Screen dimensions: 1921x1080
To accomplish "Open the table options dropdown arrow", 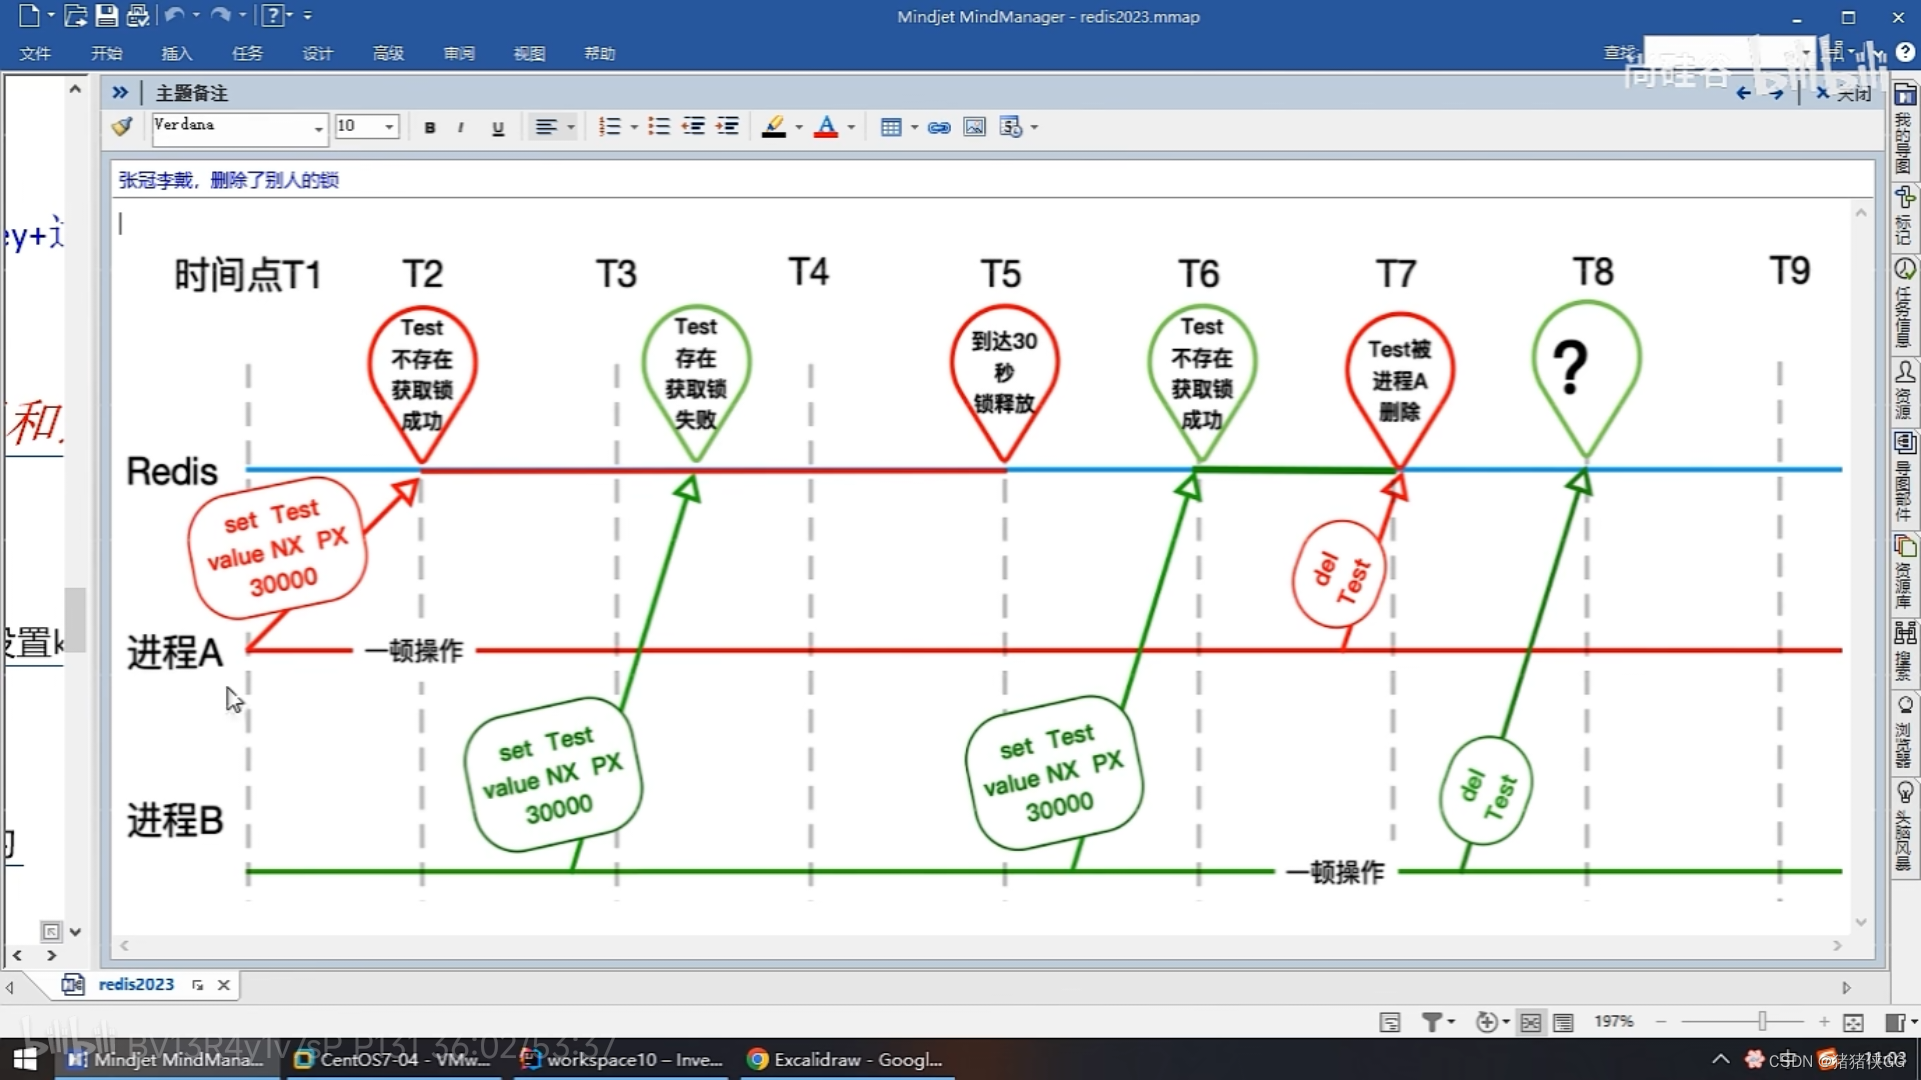I will pos(914,127).
